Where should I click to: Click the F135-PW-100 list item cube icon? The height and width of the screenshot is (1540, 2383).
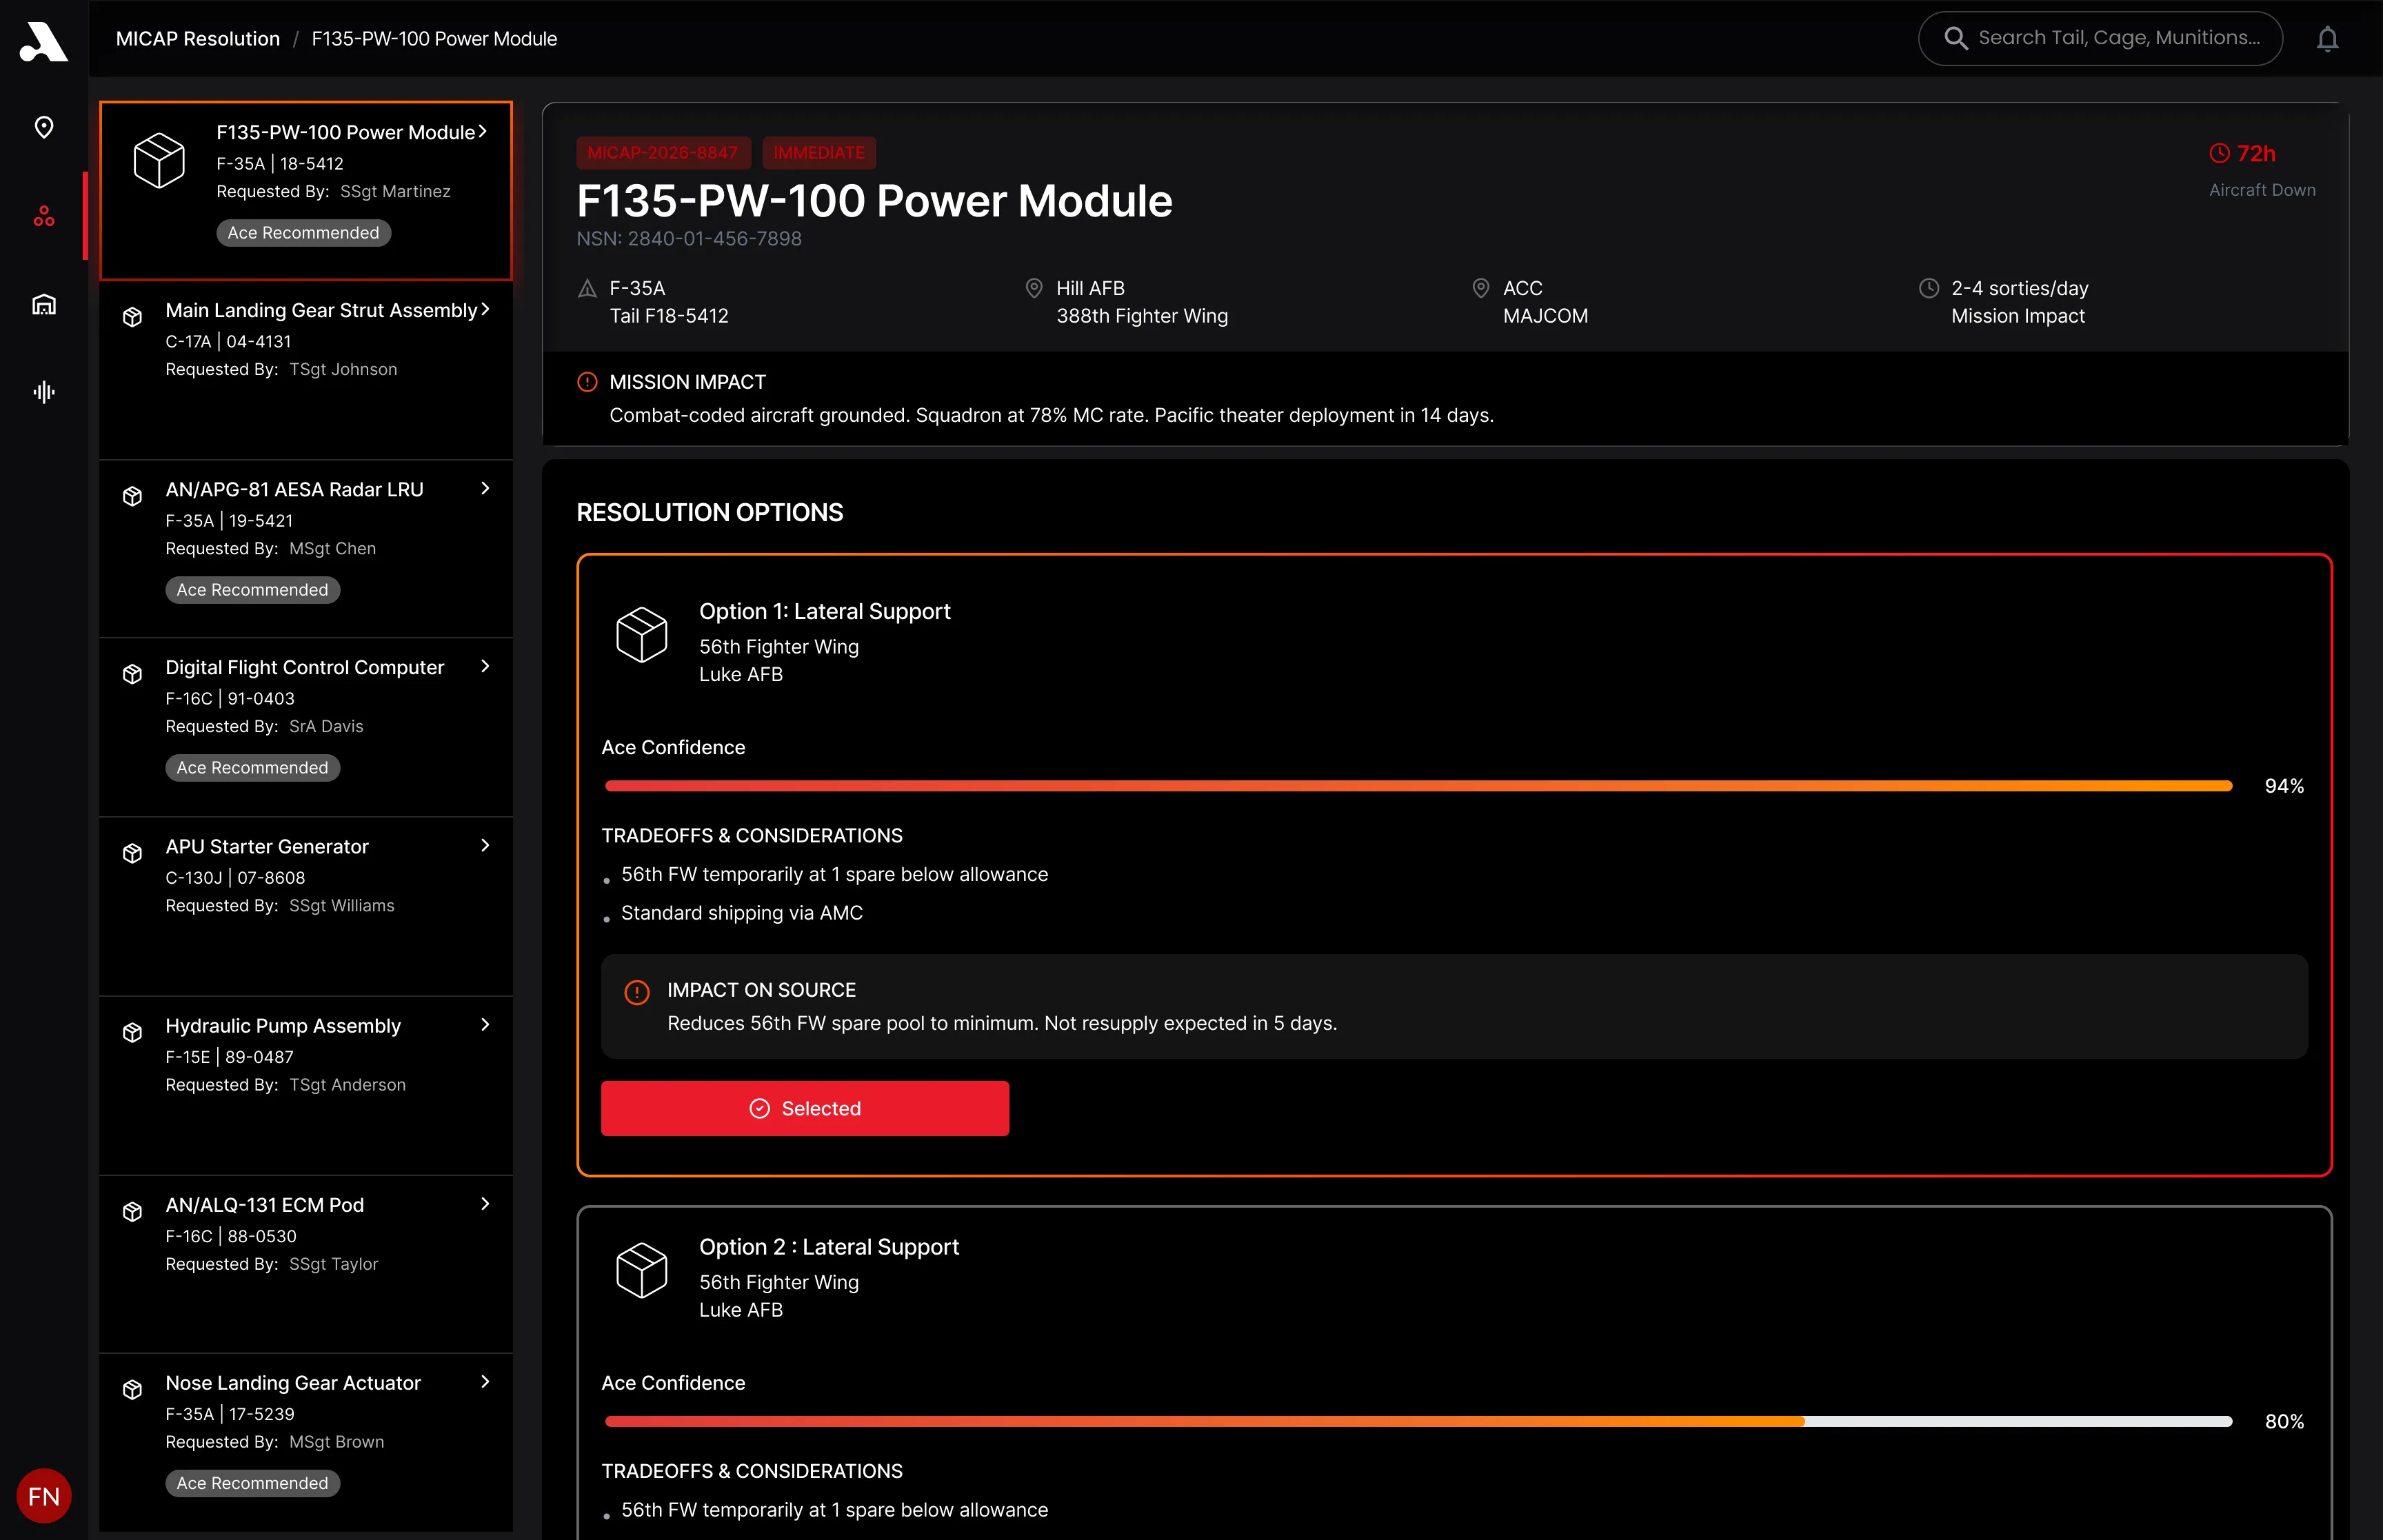(159, 160)
